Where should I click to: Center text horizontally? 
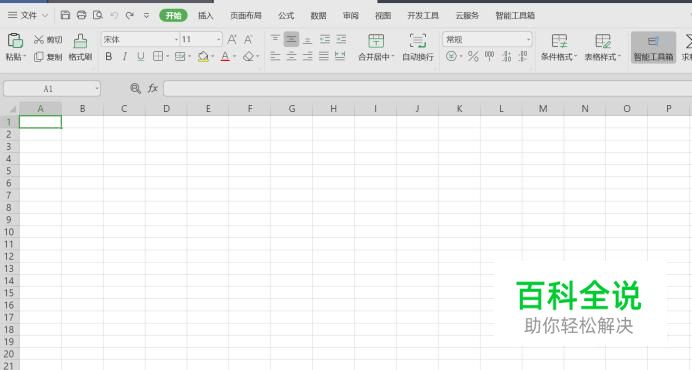click(x=291, y=56)
